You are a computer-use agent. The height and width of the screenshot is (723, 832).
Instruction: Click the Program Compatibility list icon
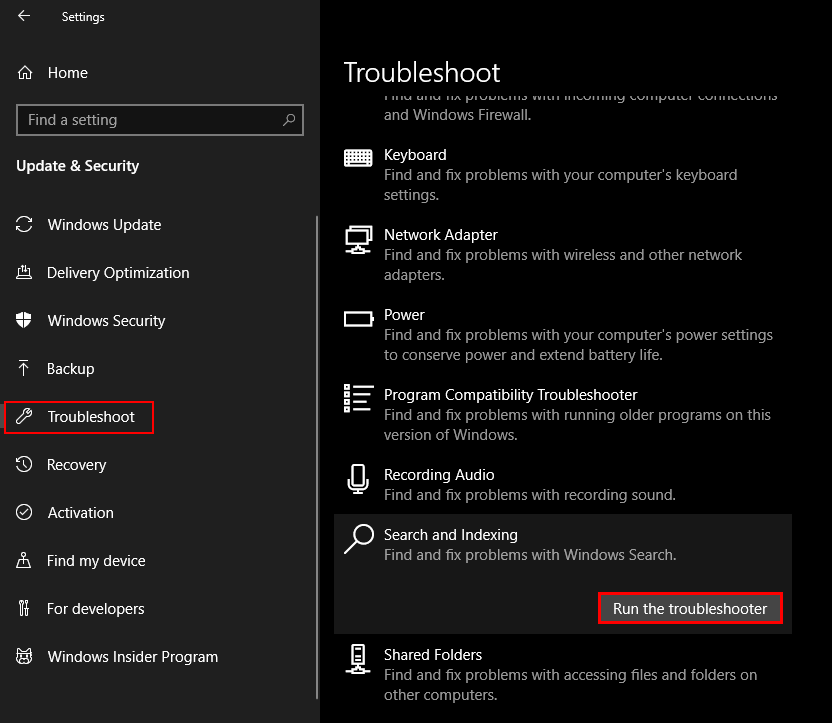(359, 398)
